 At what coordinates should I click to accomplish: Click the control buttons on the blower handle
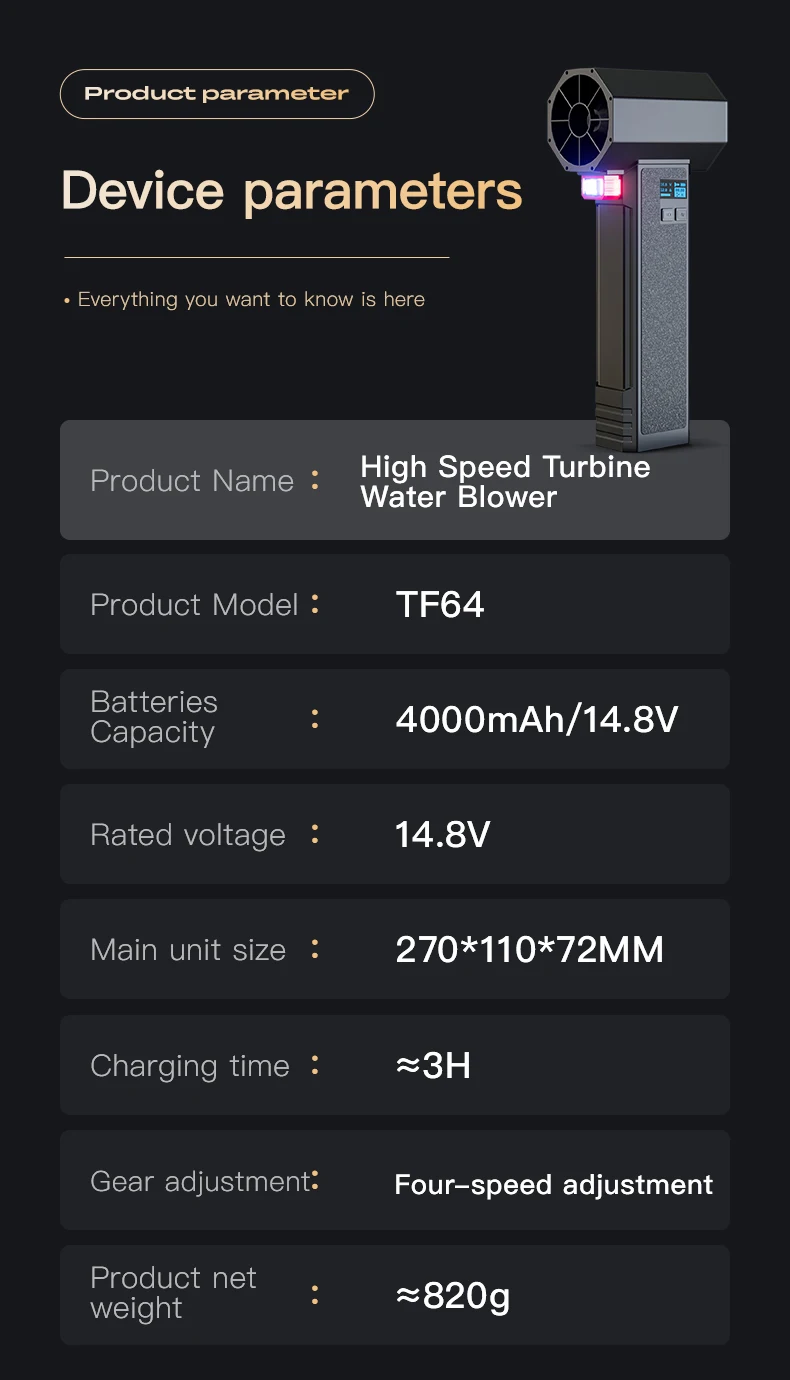[672, 213]
